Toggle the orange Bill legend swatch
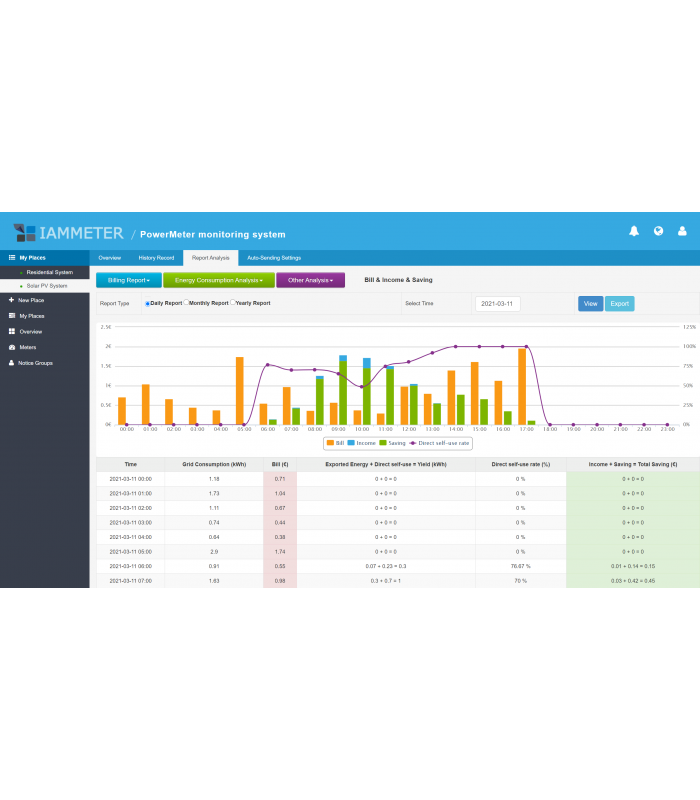Screen dimensions: 700x800 (330, 442)
